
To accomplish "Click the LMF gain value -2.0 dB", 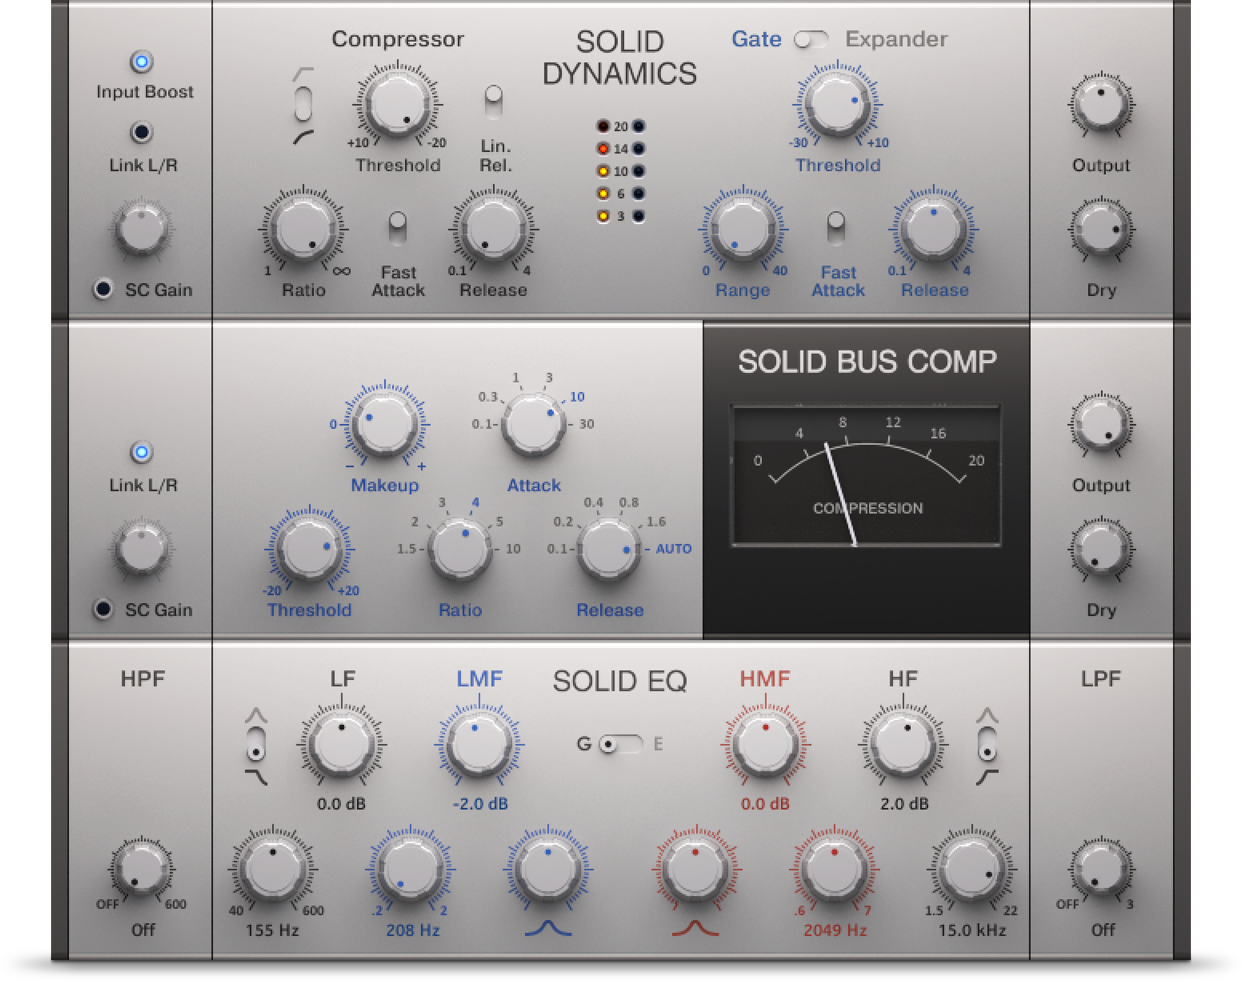I will pyautogui.click(x=481, y=804).
